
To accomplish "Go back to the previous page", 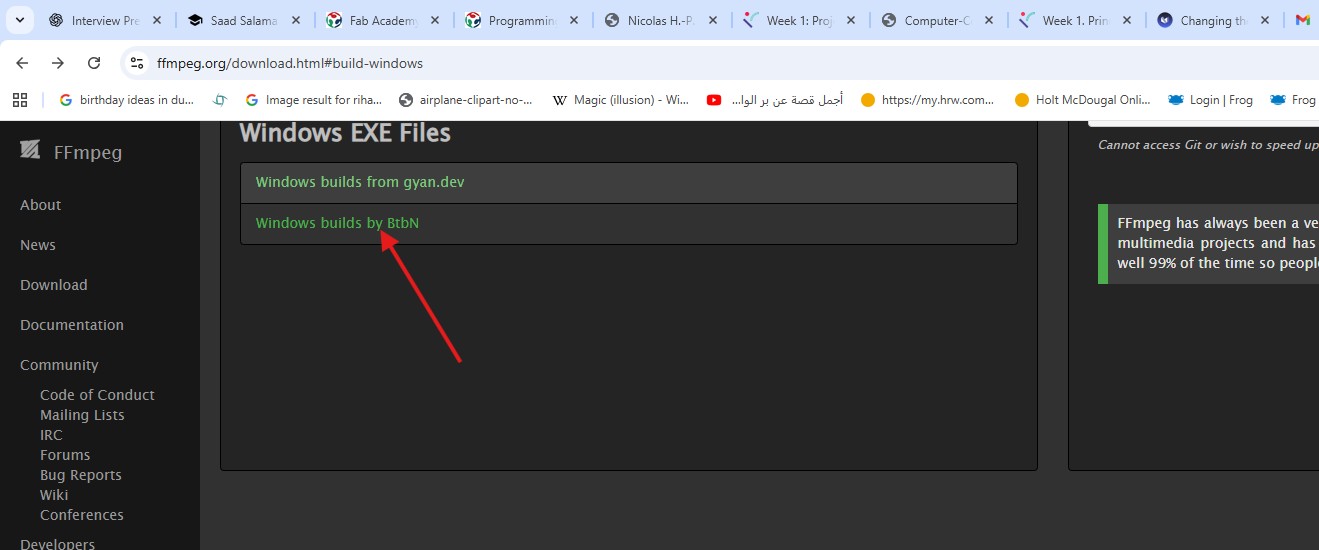I will coord(22,63).
